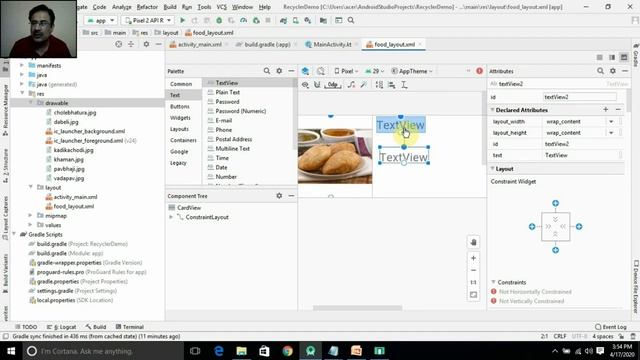The width and height of the screenshot is (640, 360).
Task: Click Guidelines icon in design toolbar
Action: tap(404, 85)
